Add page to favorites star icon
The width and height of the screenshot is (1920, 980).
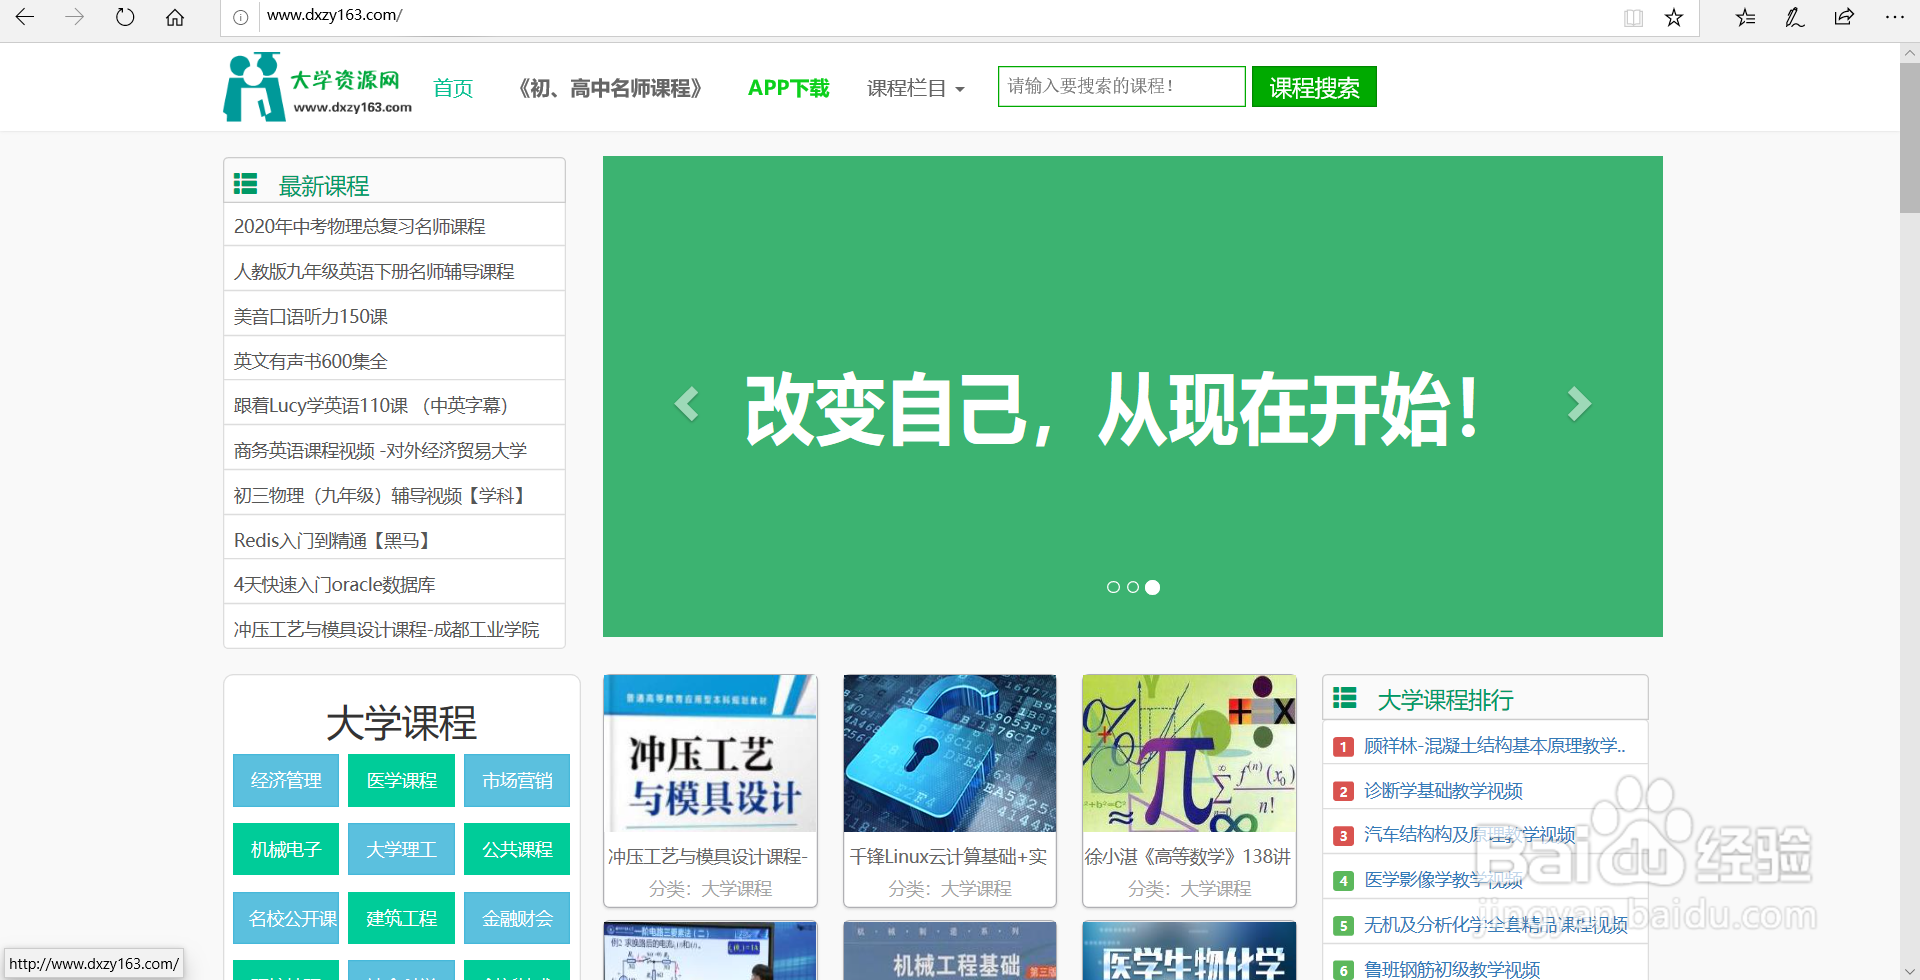[x=1674, y=17]
